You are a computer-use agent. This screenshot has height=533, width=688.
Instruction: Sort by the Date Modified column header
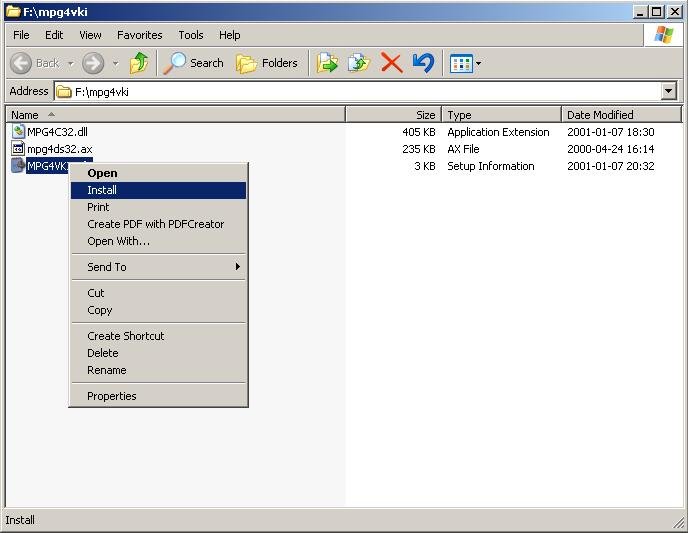pyautogui.click(x=621, y=115)
